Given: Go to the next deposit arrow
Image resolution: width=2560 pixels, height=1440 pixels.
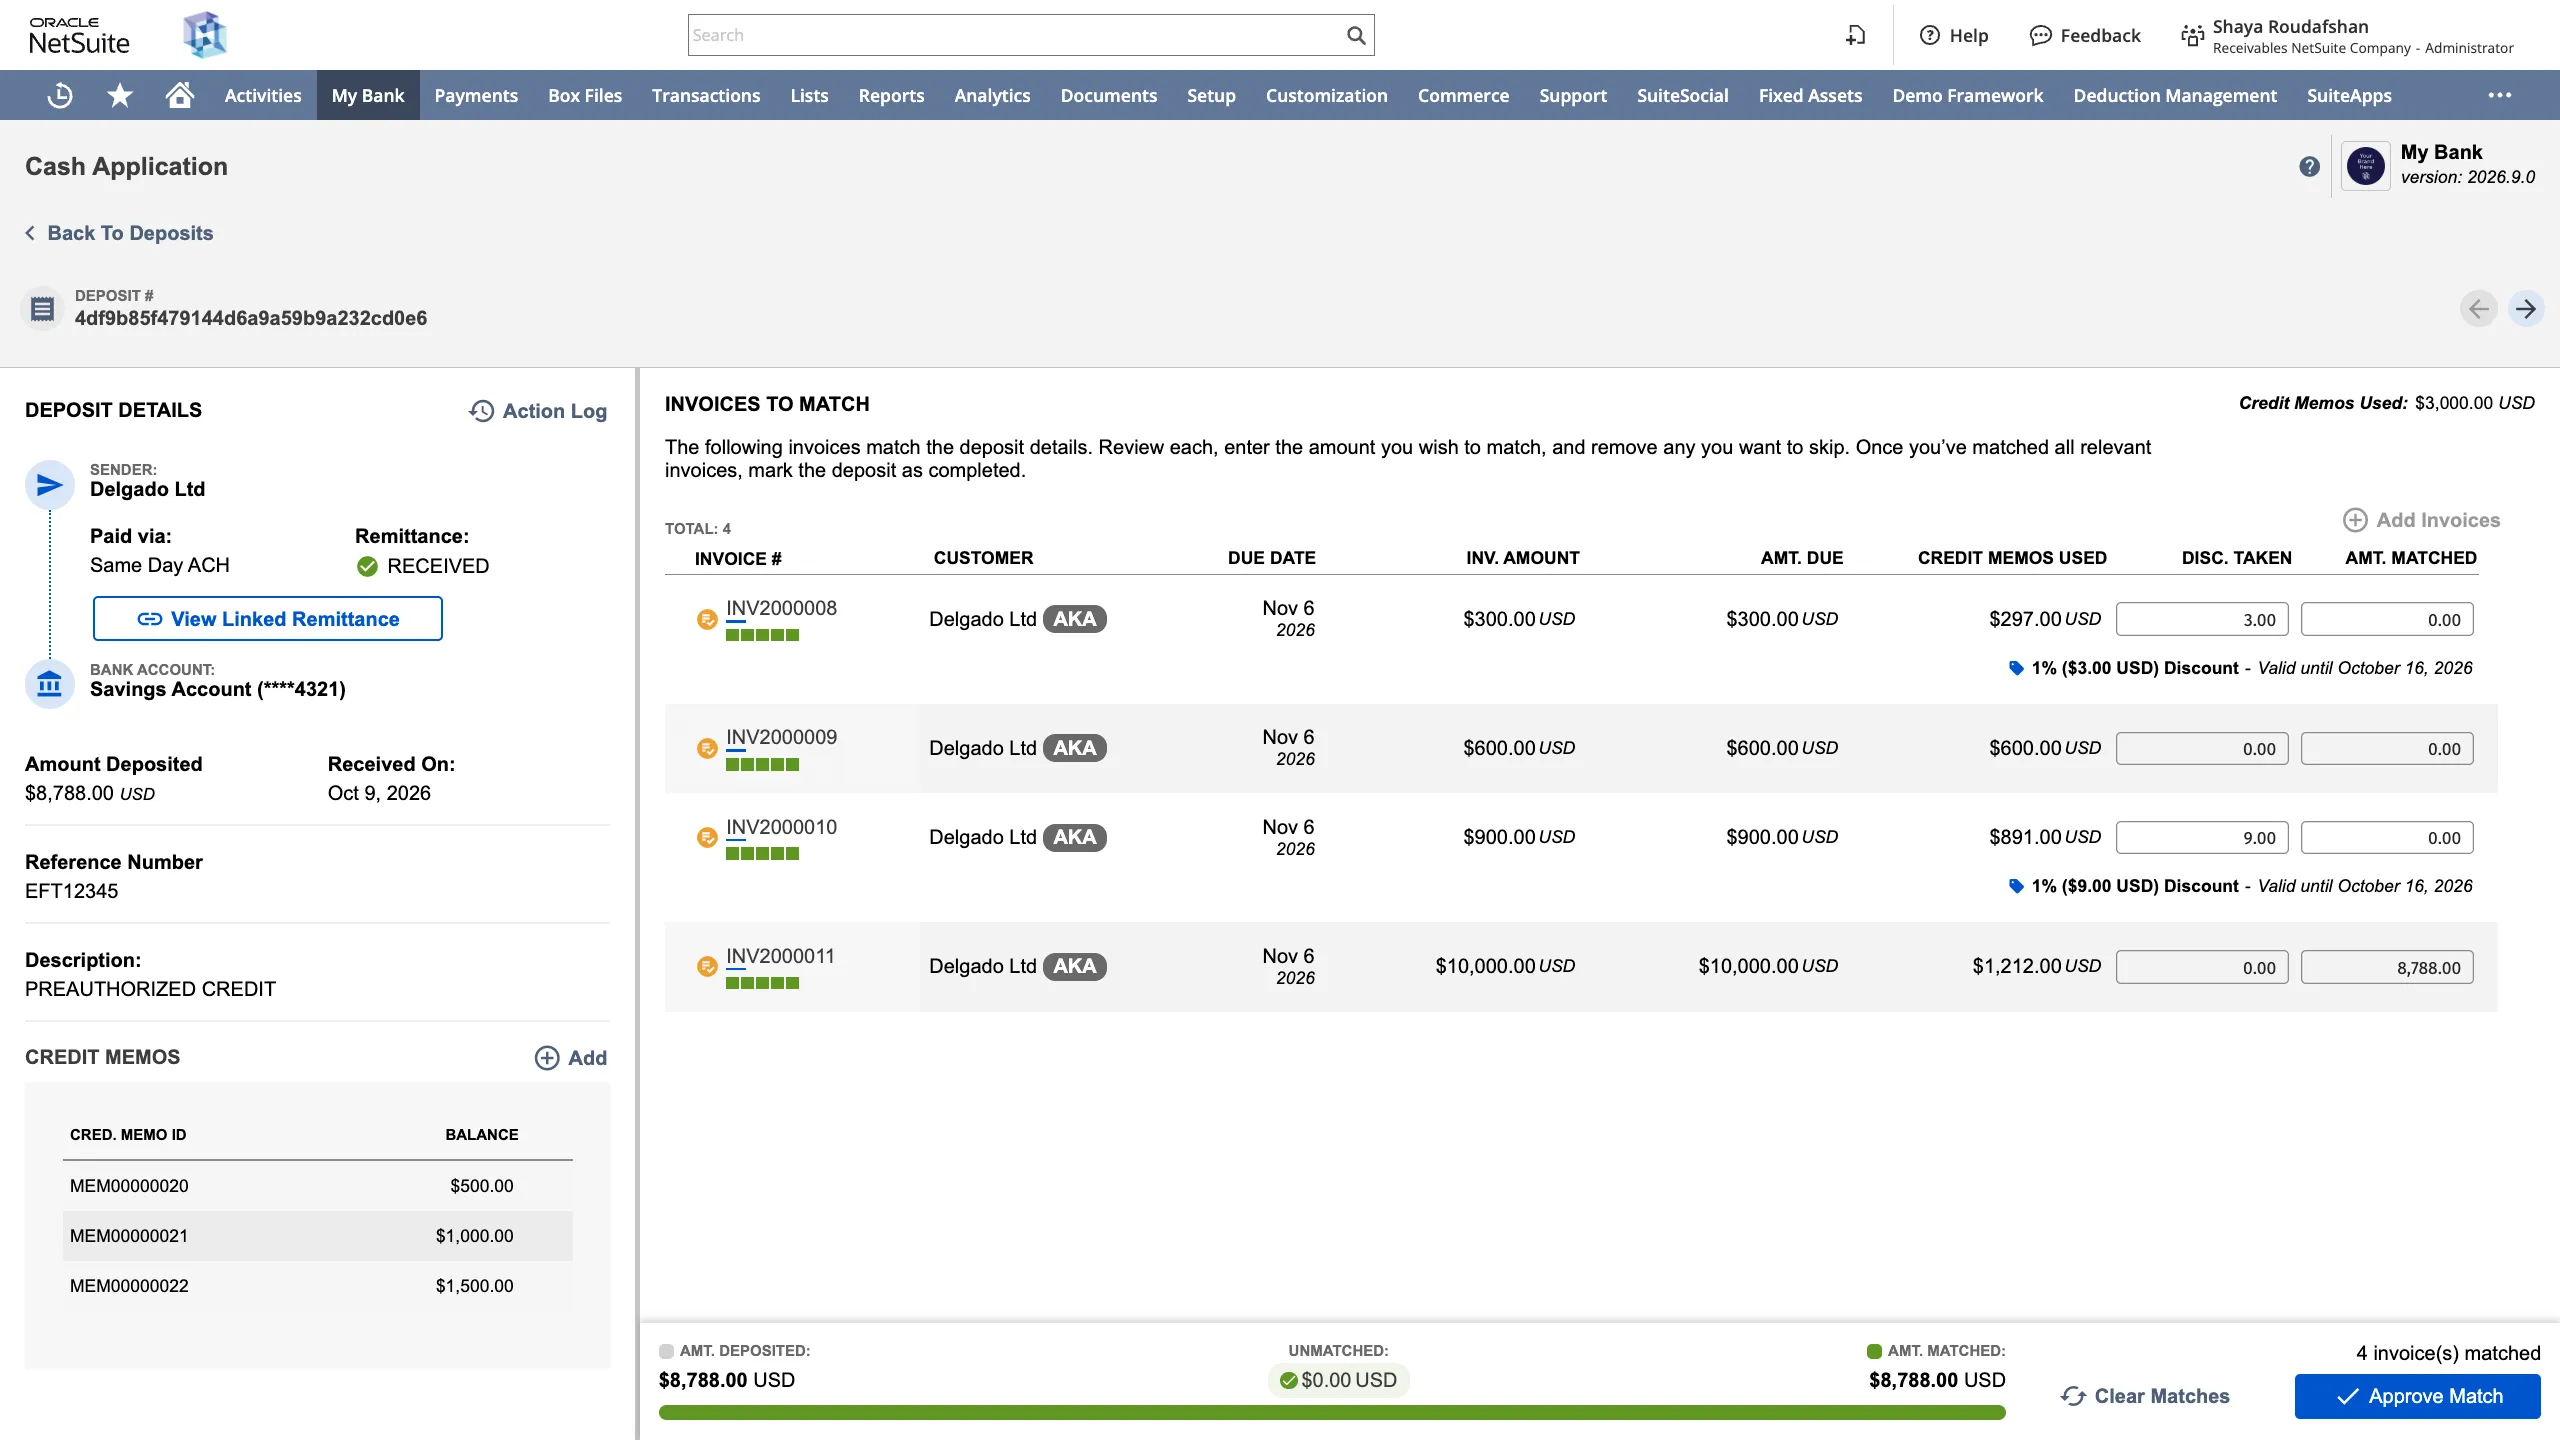Looking at the screenshot, I should (2526, 308).
